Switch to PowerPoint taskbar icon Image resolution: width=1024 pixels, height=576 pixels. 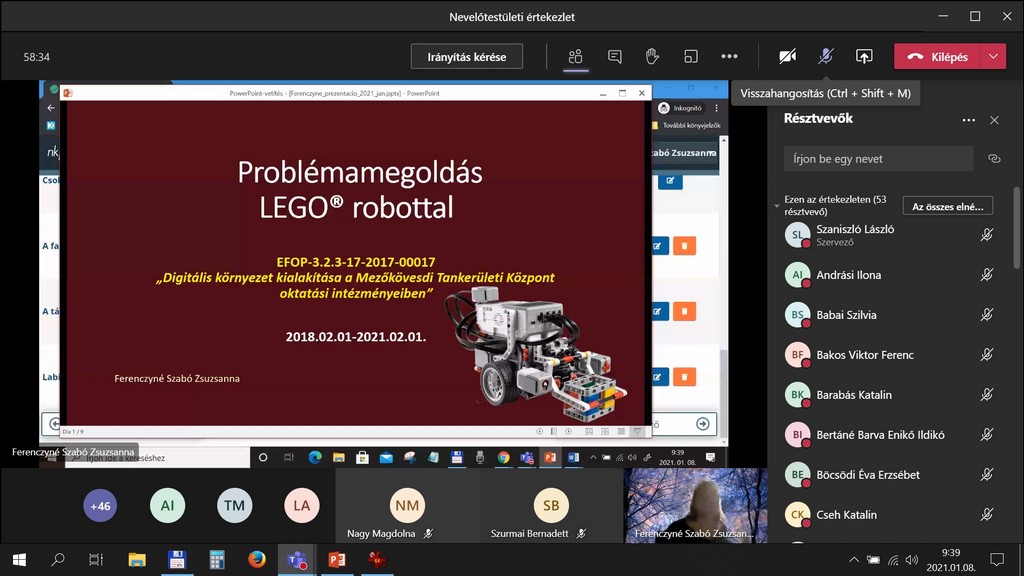tap(336, 560)
